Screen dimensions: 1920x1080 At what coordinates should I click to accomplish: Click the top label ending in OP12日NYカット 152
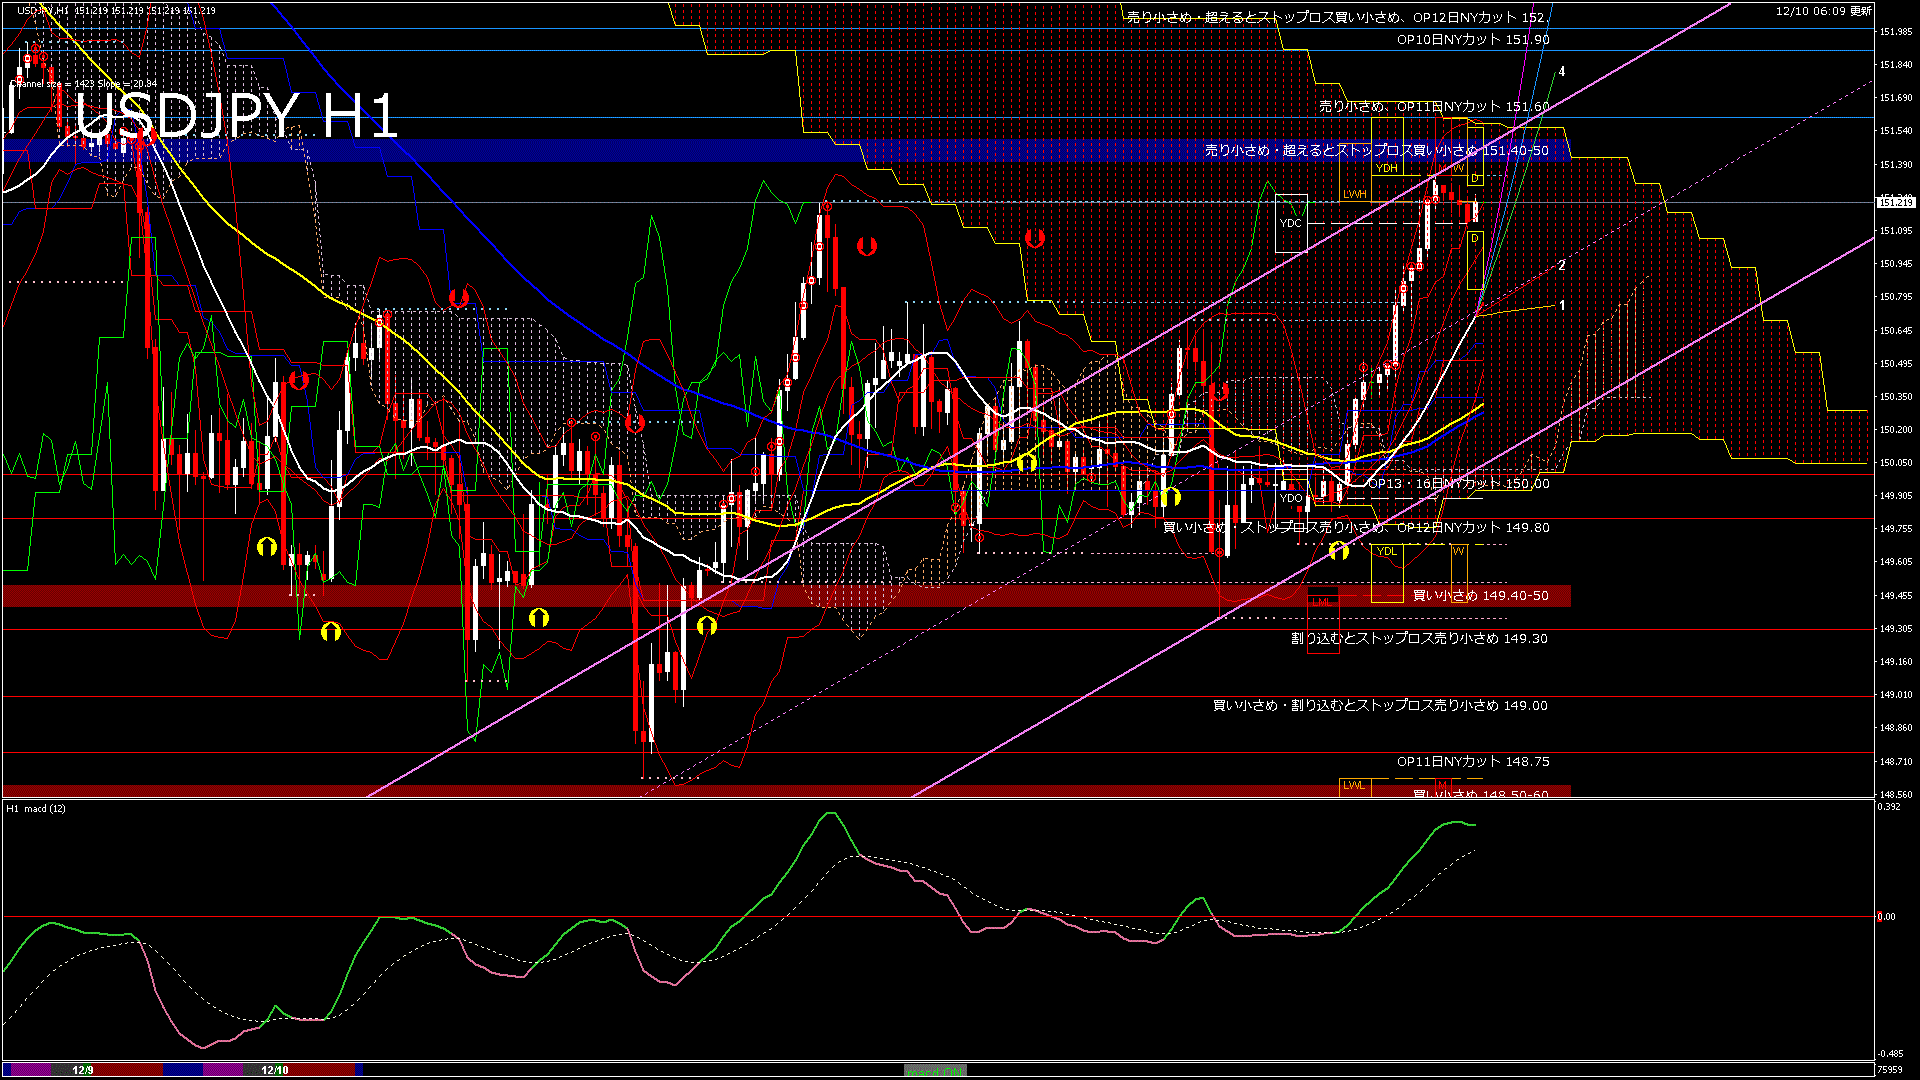[x=1336, y=18]
